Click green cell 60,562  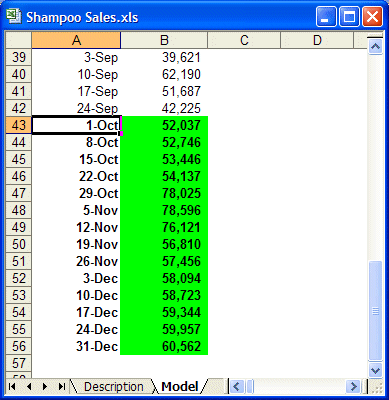164,346
